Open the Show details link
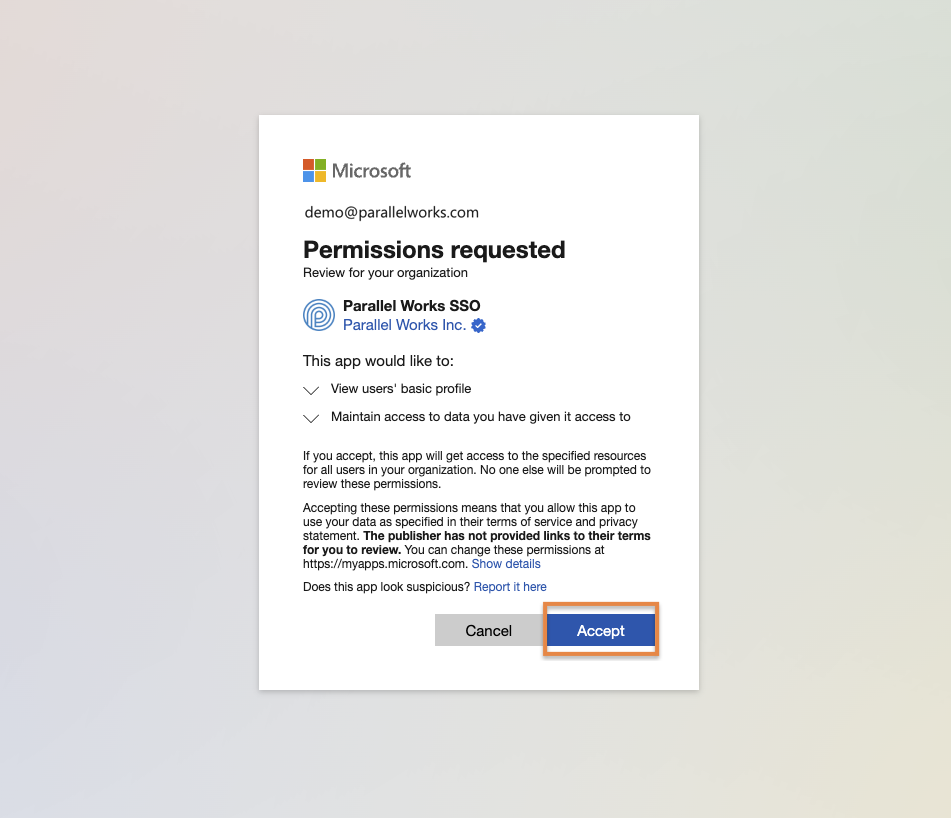951x818 pixels. pos(505,563)
